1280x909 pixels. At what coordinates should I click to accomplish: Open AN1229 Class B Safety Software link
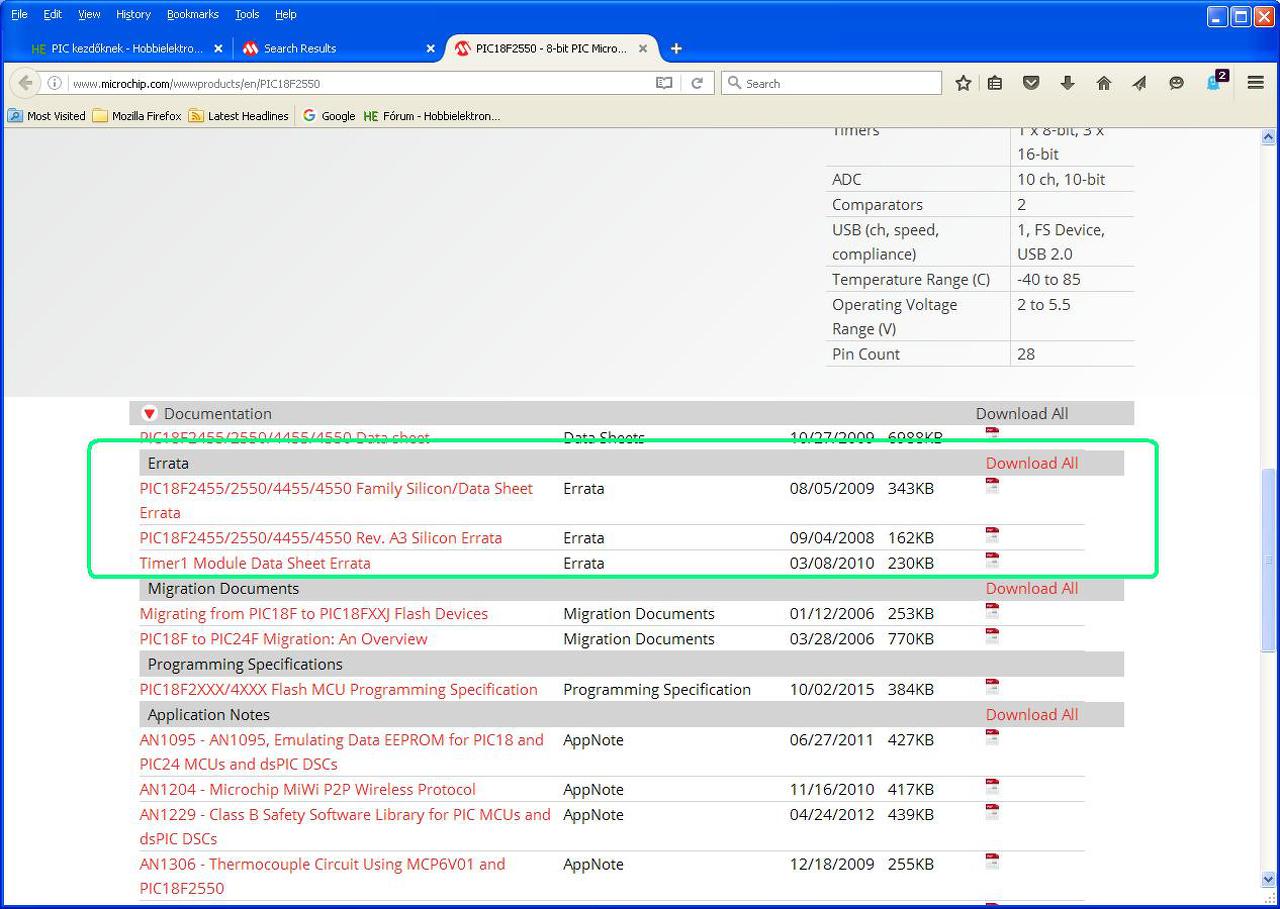(x=345, y=826)
